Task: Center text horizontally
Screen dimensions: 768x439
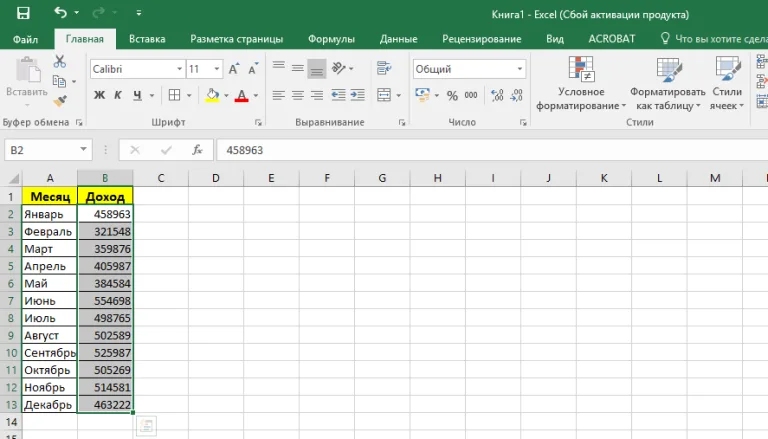Action: [x=298, y=95]
